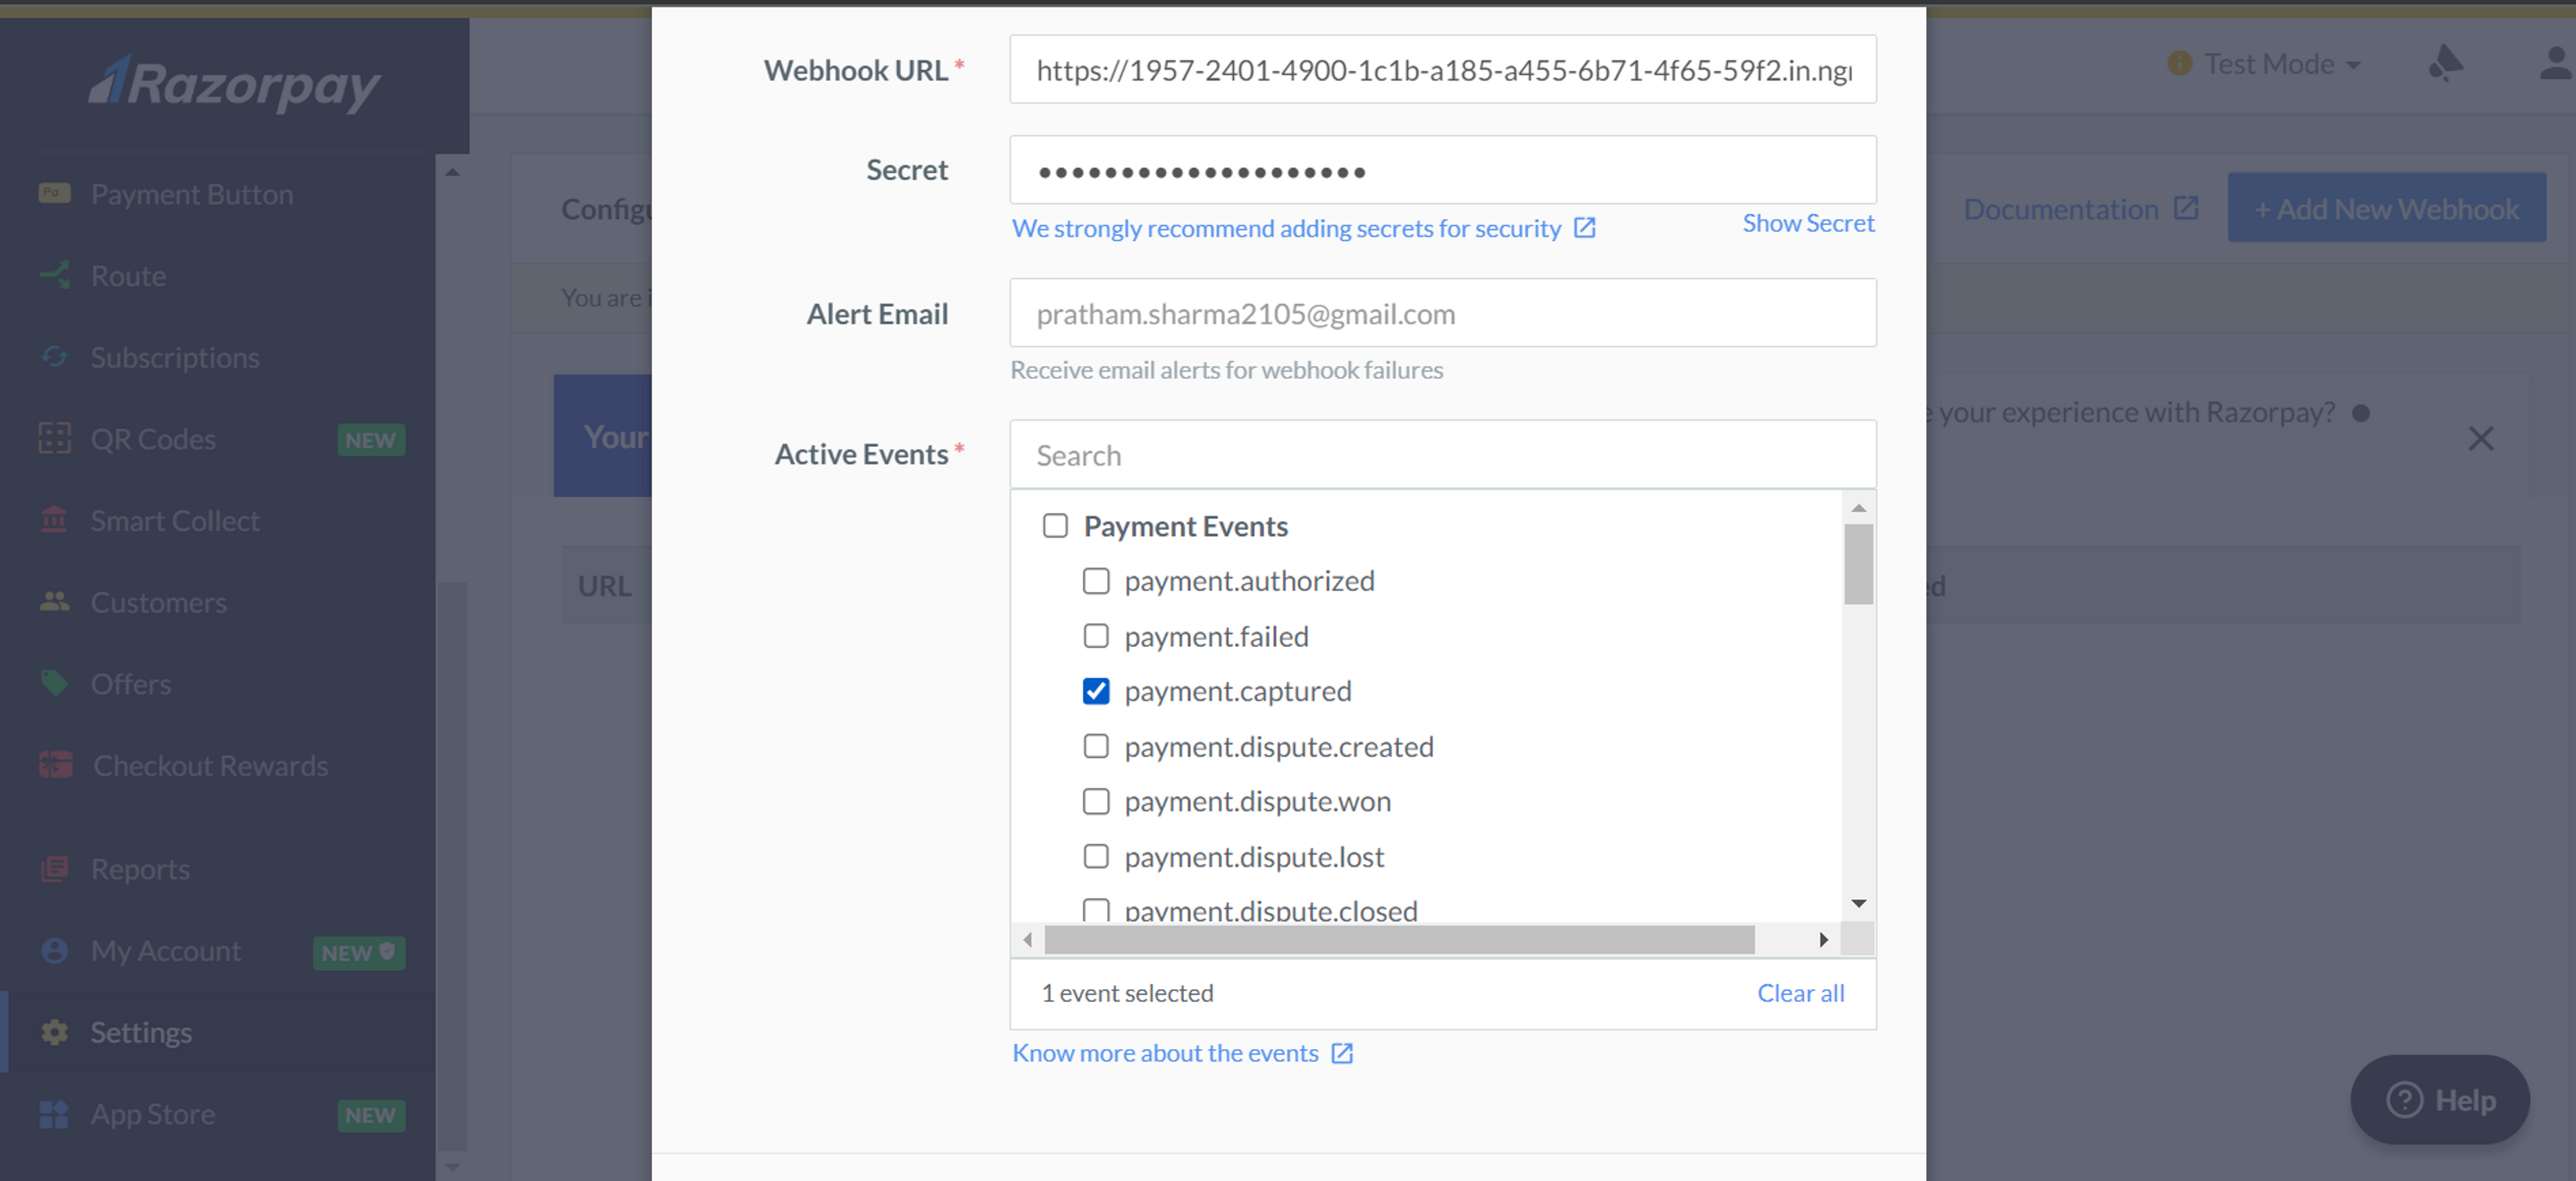This screenshot has width=2576, height=1181.
Task: Click the QR Codes sidebar icon
Action: (54, 438)
